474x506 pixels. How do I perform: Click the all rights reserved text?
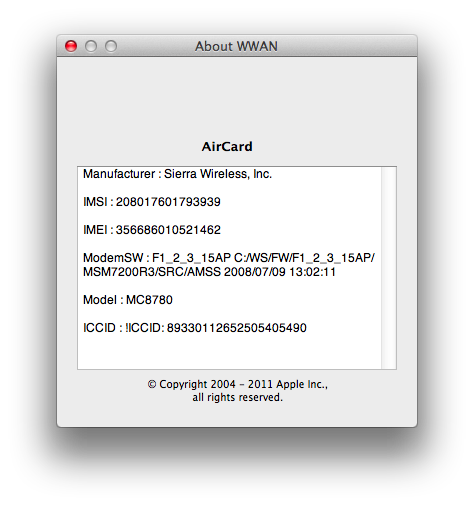pos(237,397)
